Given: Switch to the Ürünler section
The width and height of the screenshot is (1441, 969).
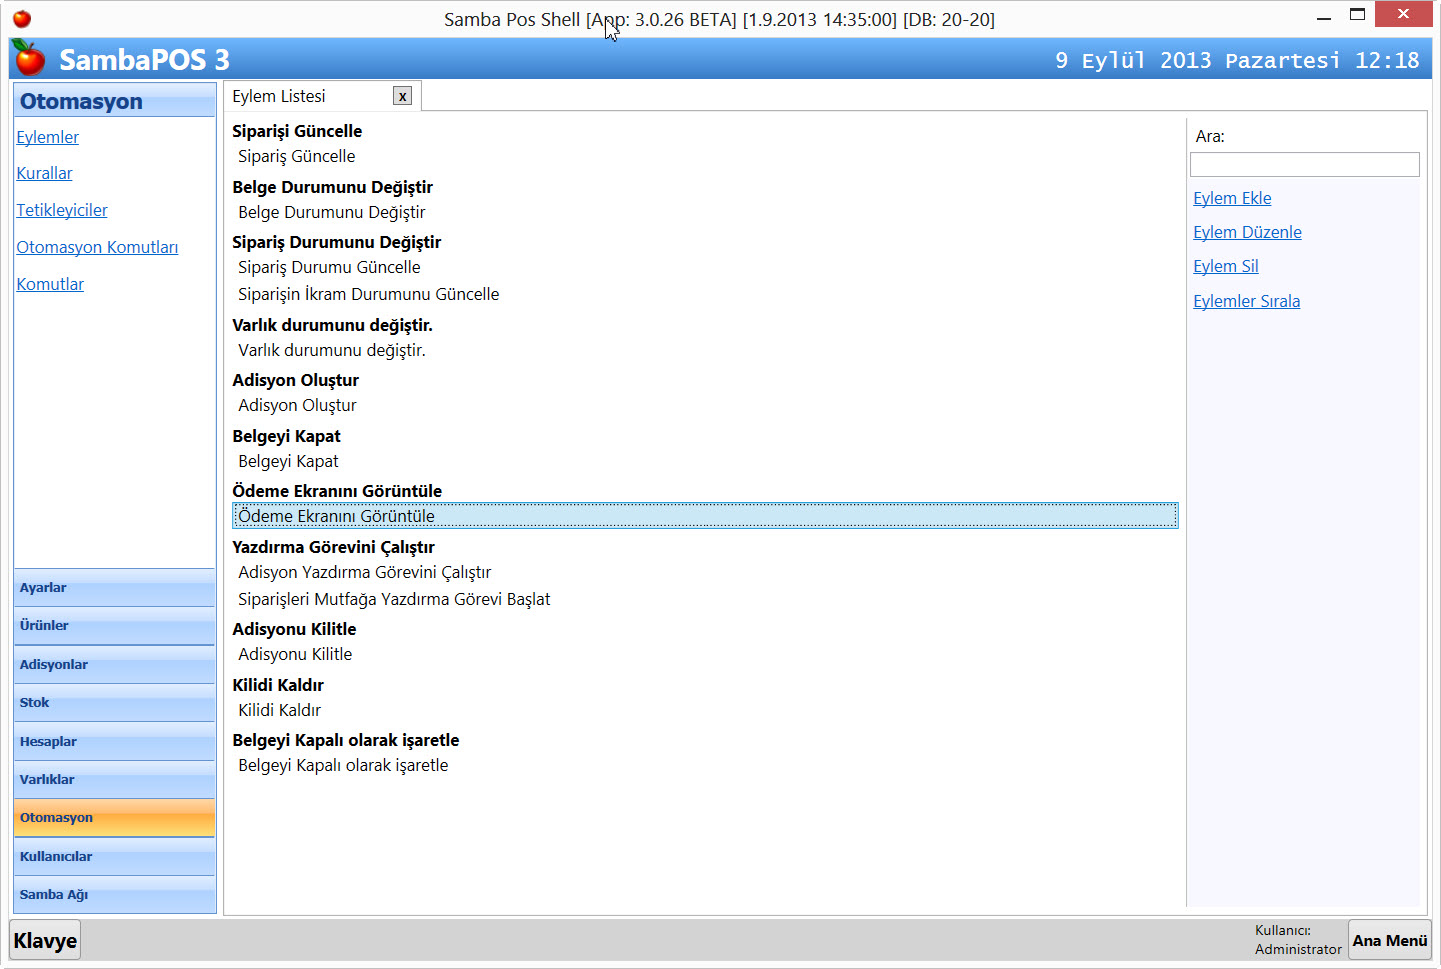Looking at the screenshot, I should [x=114, y=626].
